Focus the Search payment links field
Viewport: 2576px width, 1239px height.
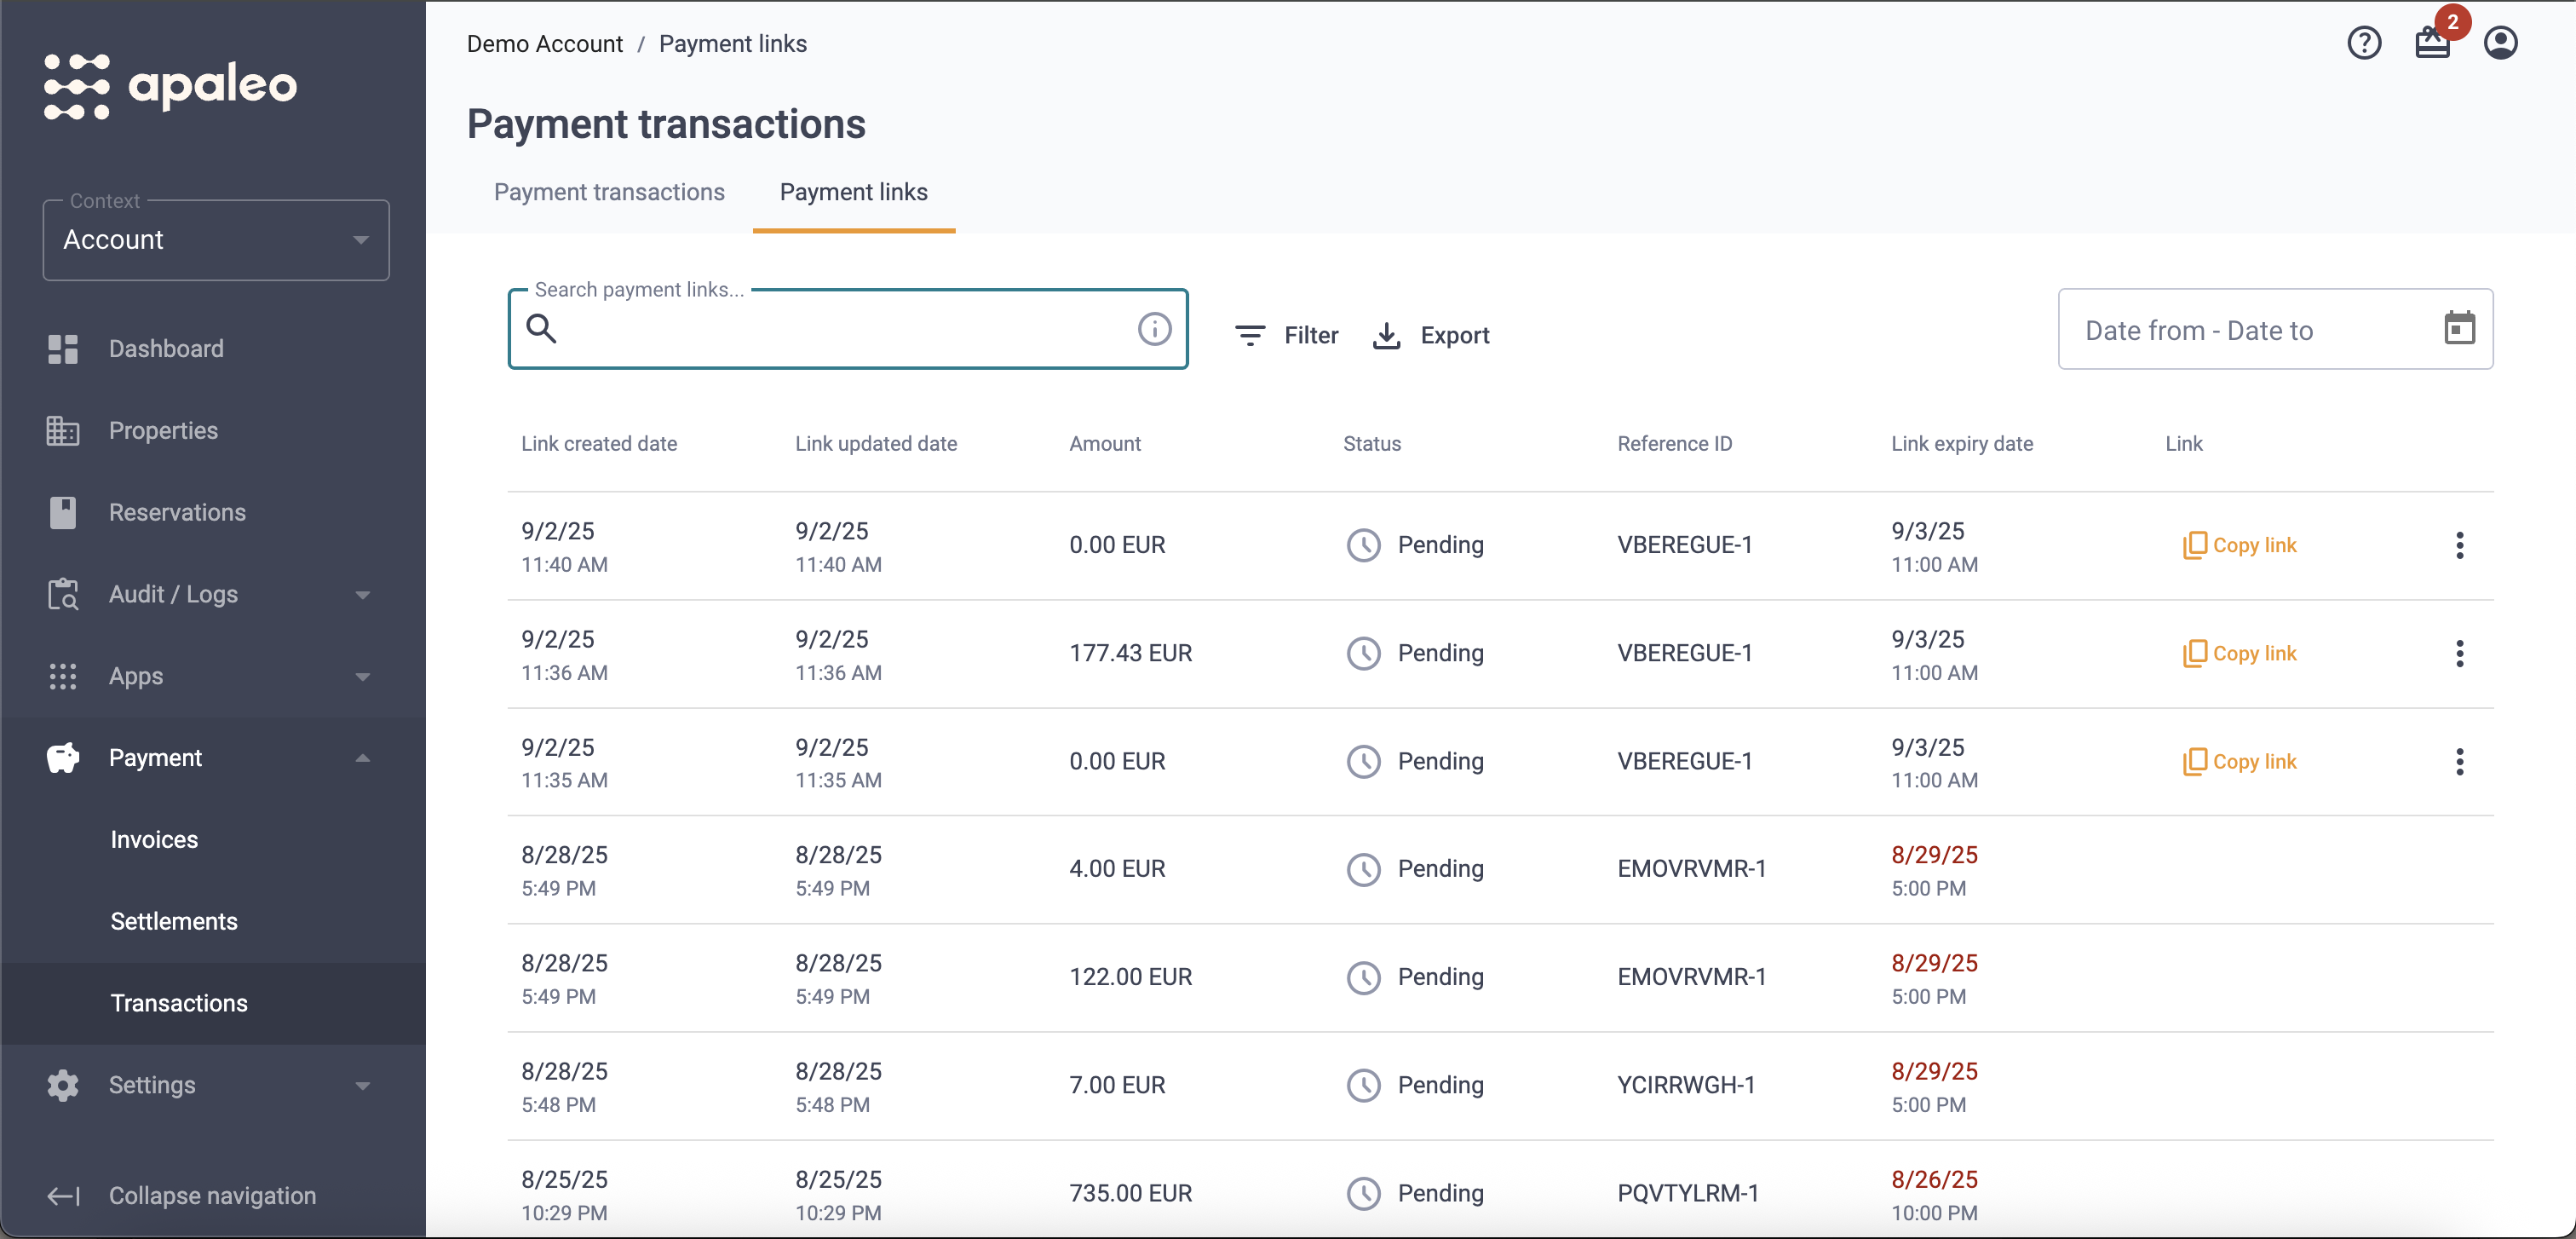click(x=847, y=329)
